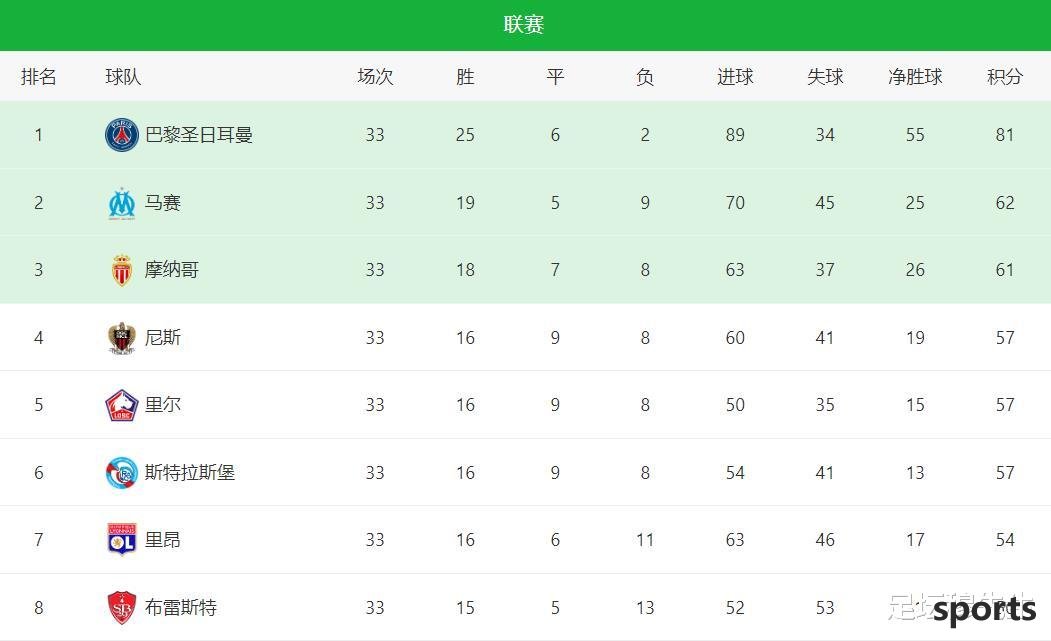Click the 失球 column header
The width and height of the screenshot is (1051, 641).
point(825,76)
